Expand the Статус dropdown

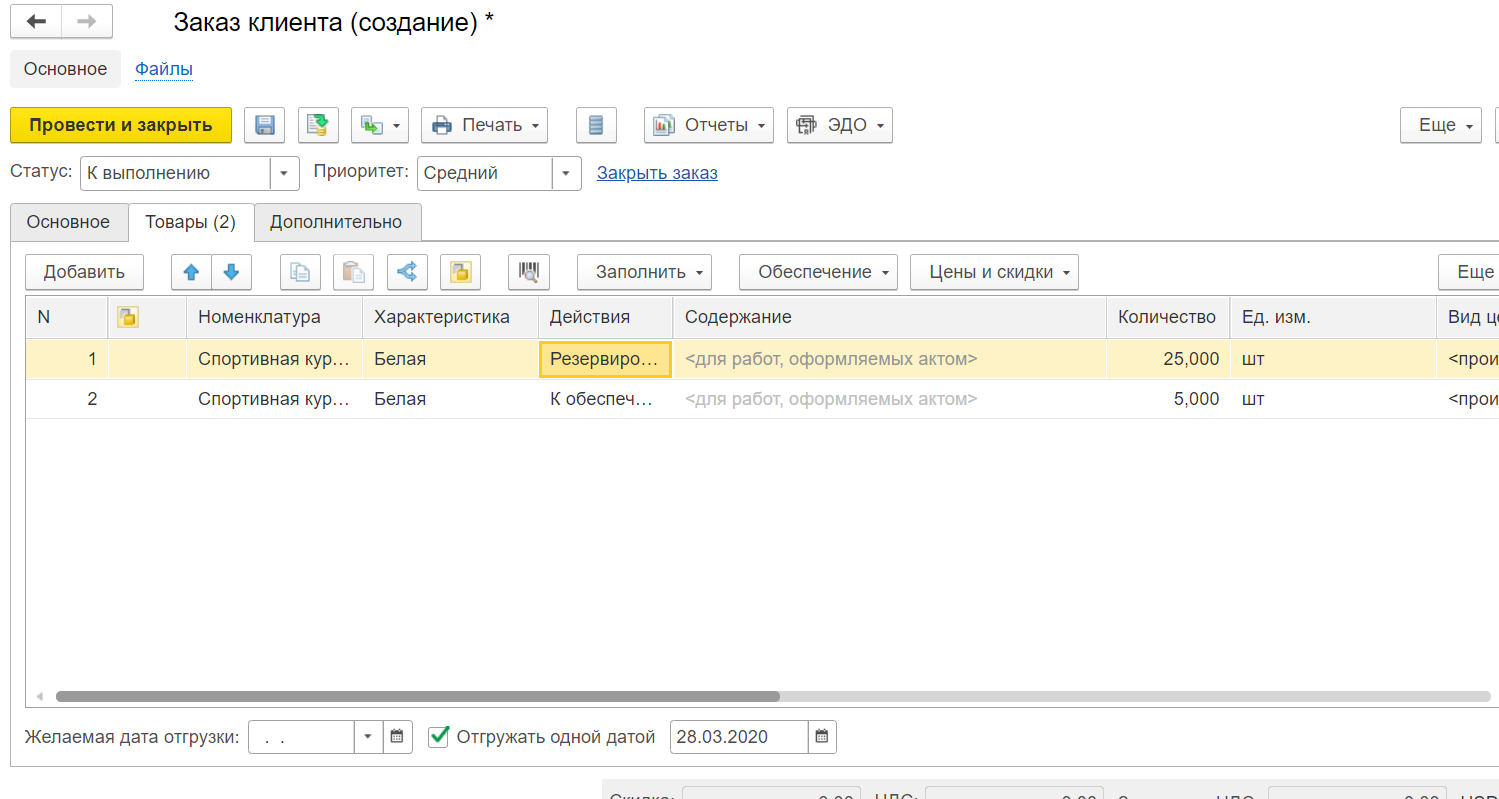coord(284,173)
